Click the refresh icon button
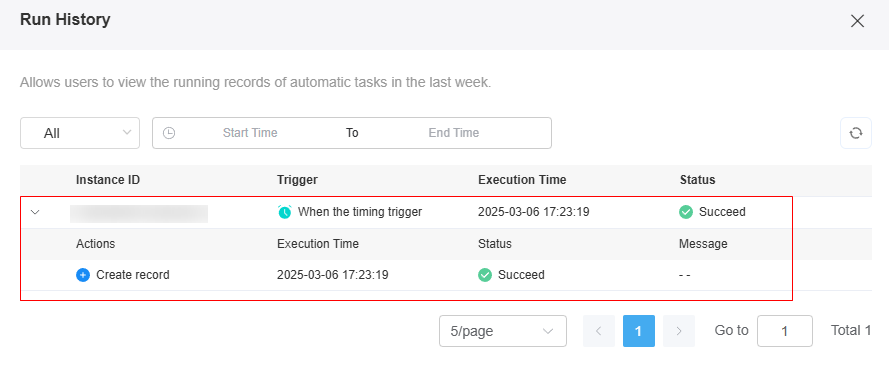 coord(856,133)
